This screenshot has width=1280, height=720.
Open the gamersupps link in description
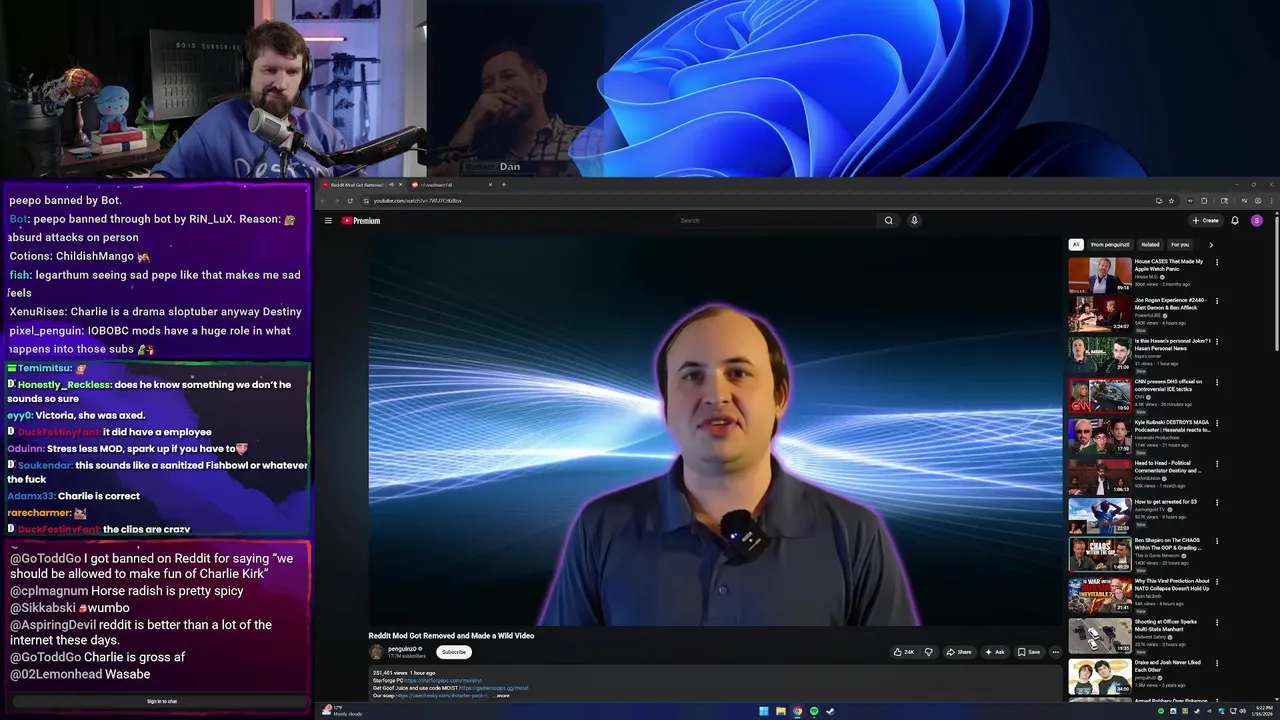click(493, 688)
